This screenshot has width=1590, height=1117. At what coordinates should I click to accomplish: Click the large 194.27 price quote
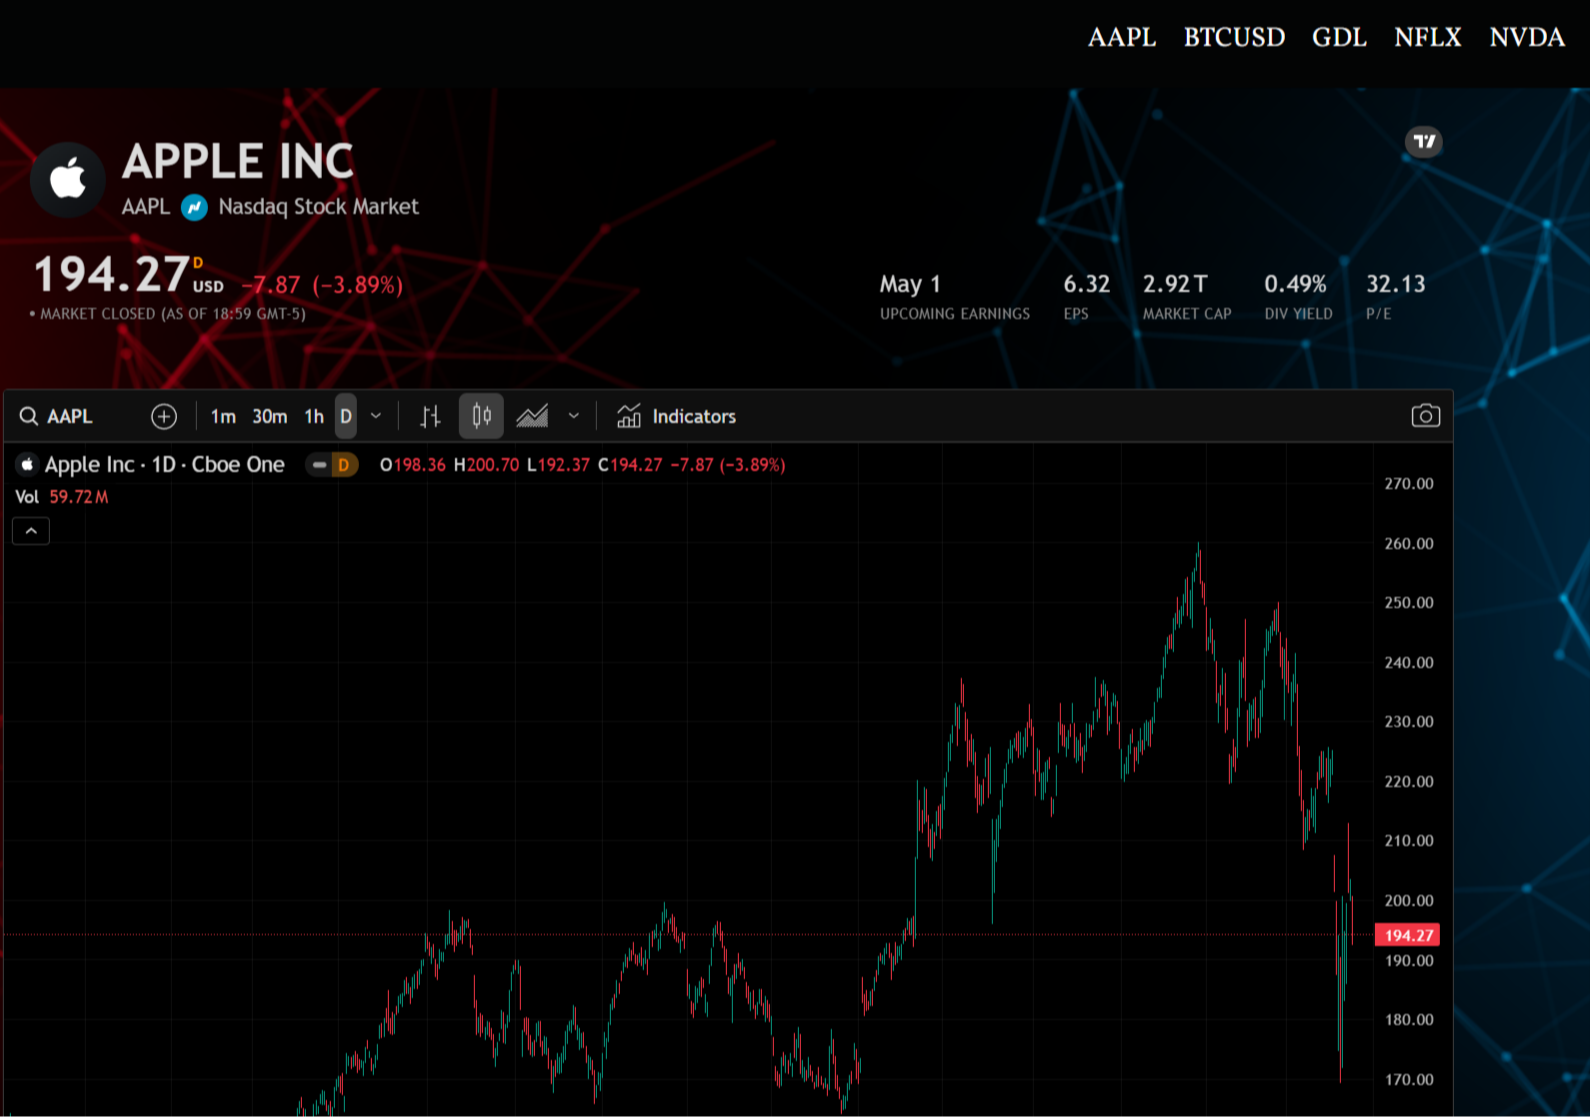pos(112,274)
